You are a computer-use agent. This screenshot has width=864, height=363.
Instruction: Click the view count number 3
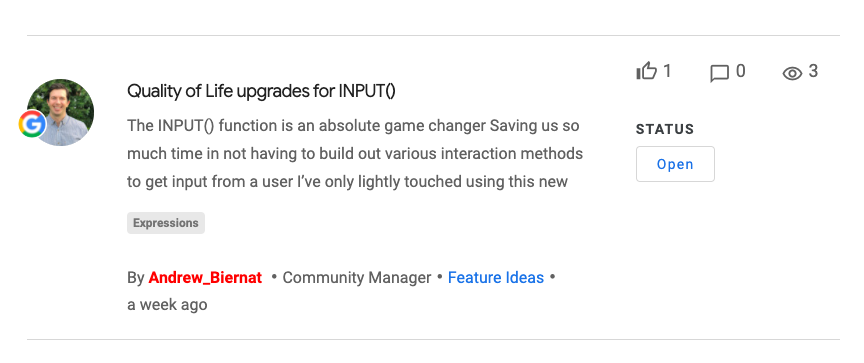point(813,71)
